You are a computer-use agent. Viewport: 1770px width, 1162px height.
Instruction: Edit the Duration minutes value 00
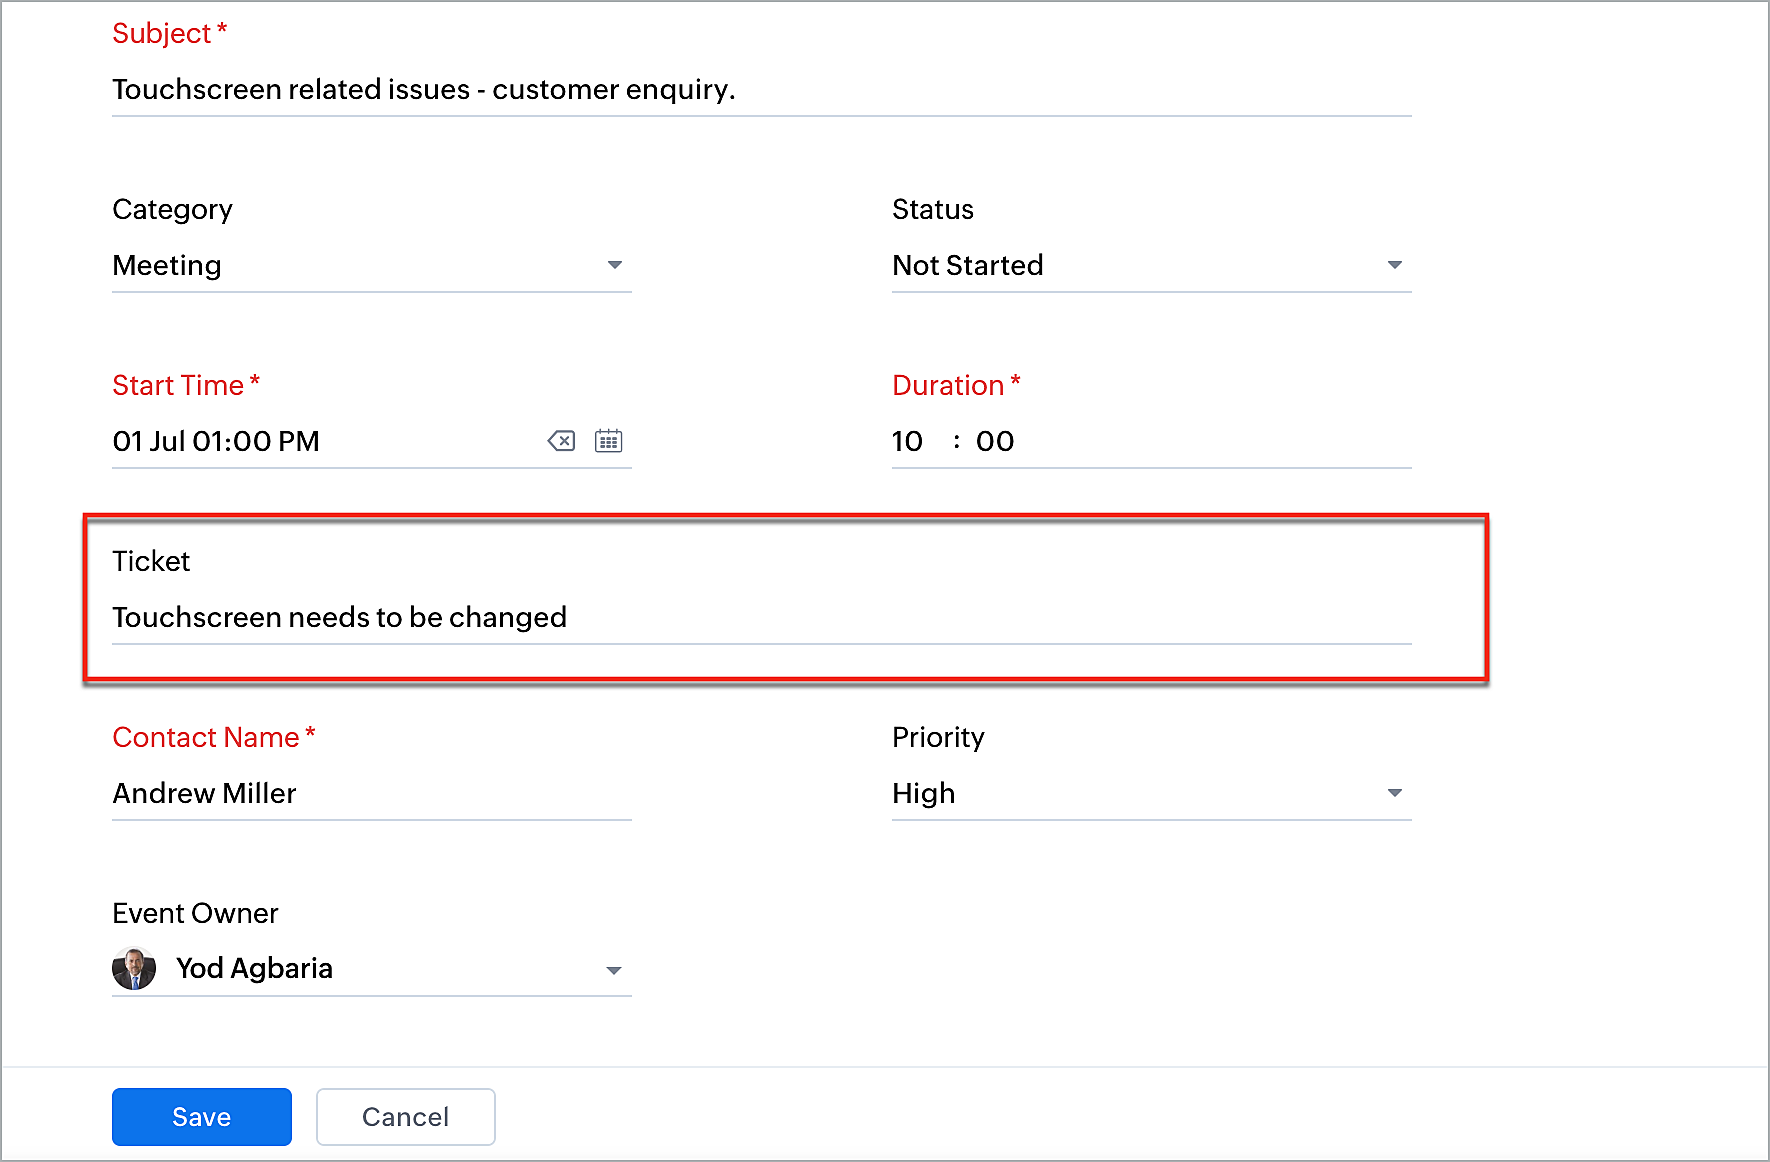pyautogui.click(x=995, y=441)
